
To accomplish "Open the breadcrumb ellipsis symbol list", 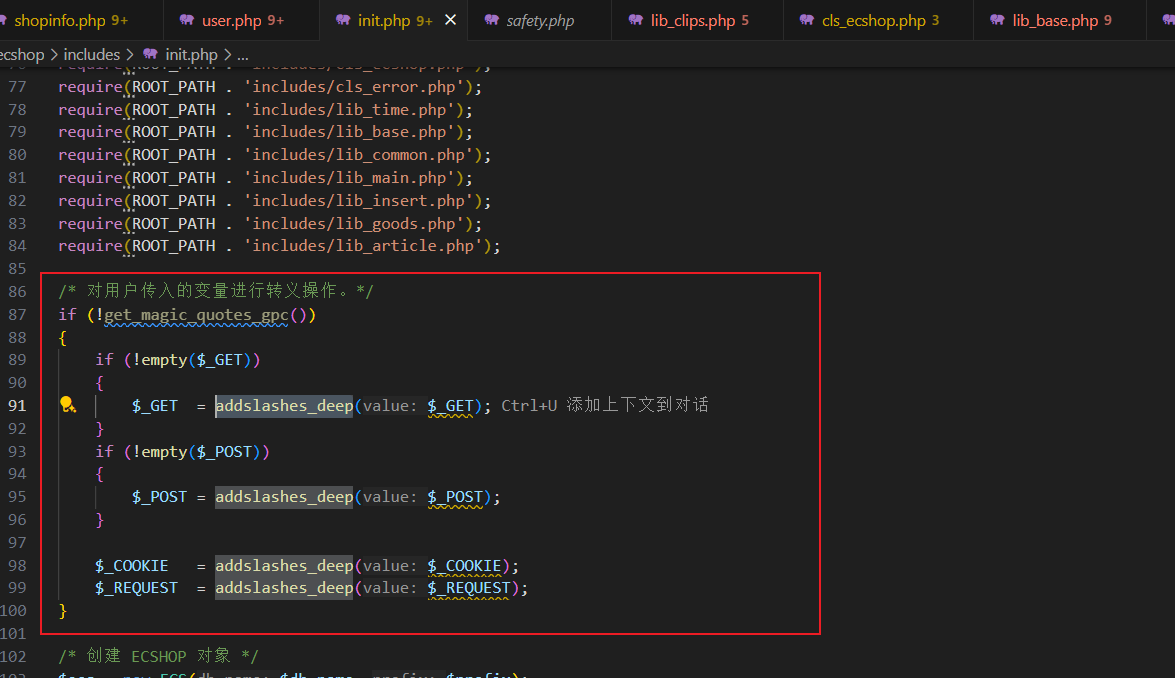I will pyautogui.click(x=242, y=55).
